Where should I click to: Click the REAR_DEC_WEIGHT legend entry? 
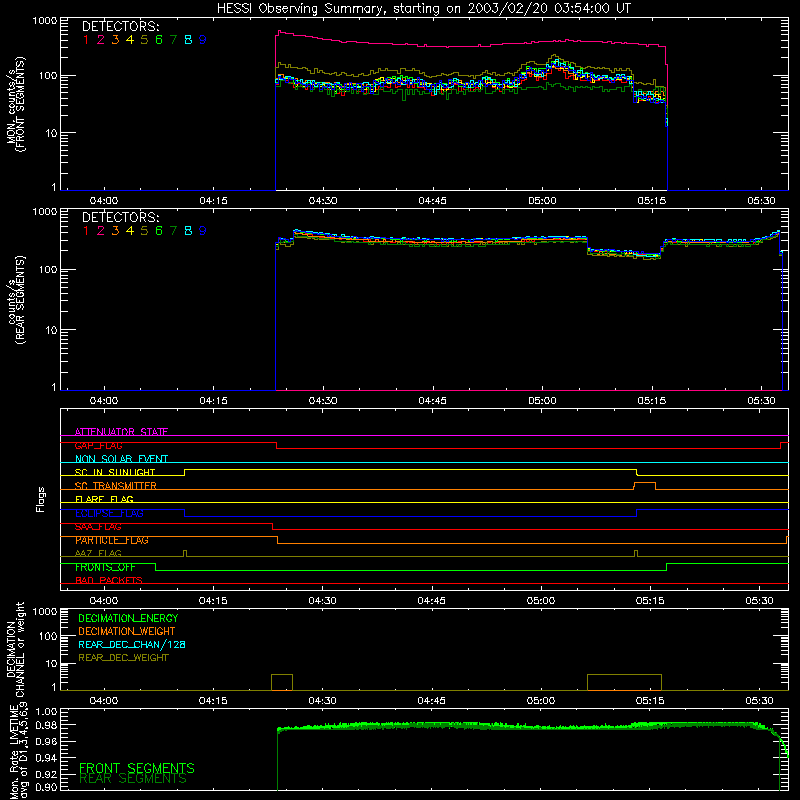pyautogui.click(x=123, y=658)
